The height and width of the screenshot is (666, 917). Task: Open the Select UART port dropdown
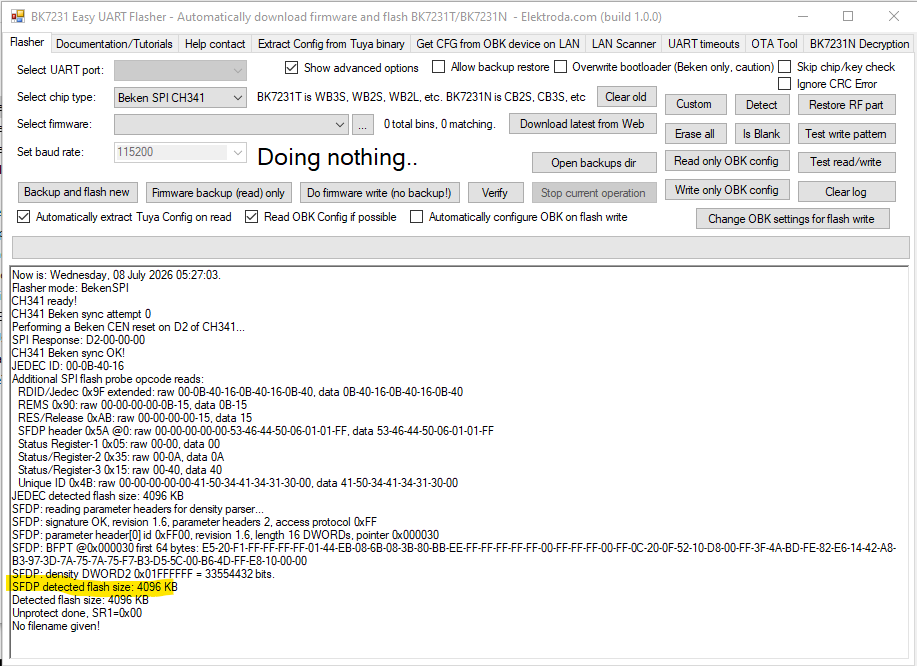[x=180, y=70]
